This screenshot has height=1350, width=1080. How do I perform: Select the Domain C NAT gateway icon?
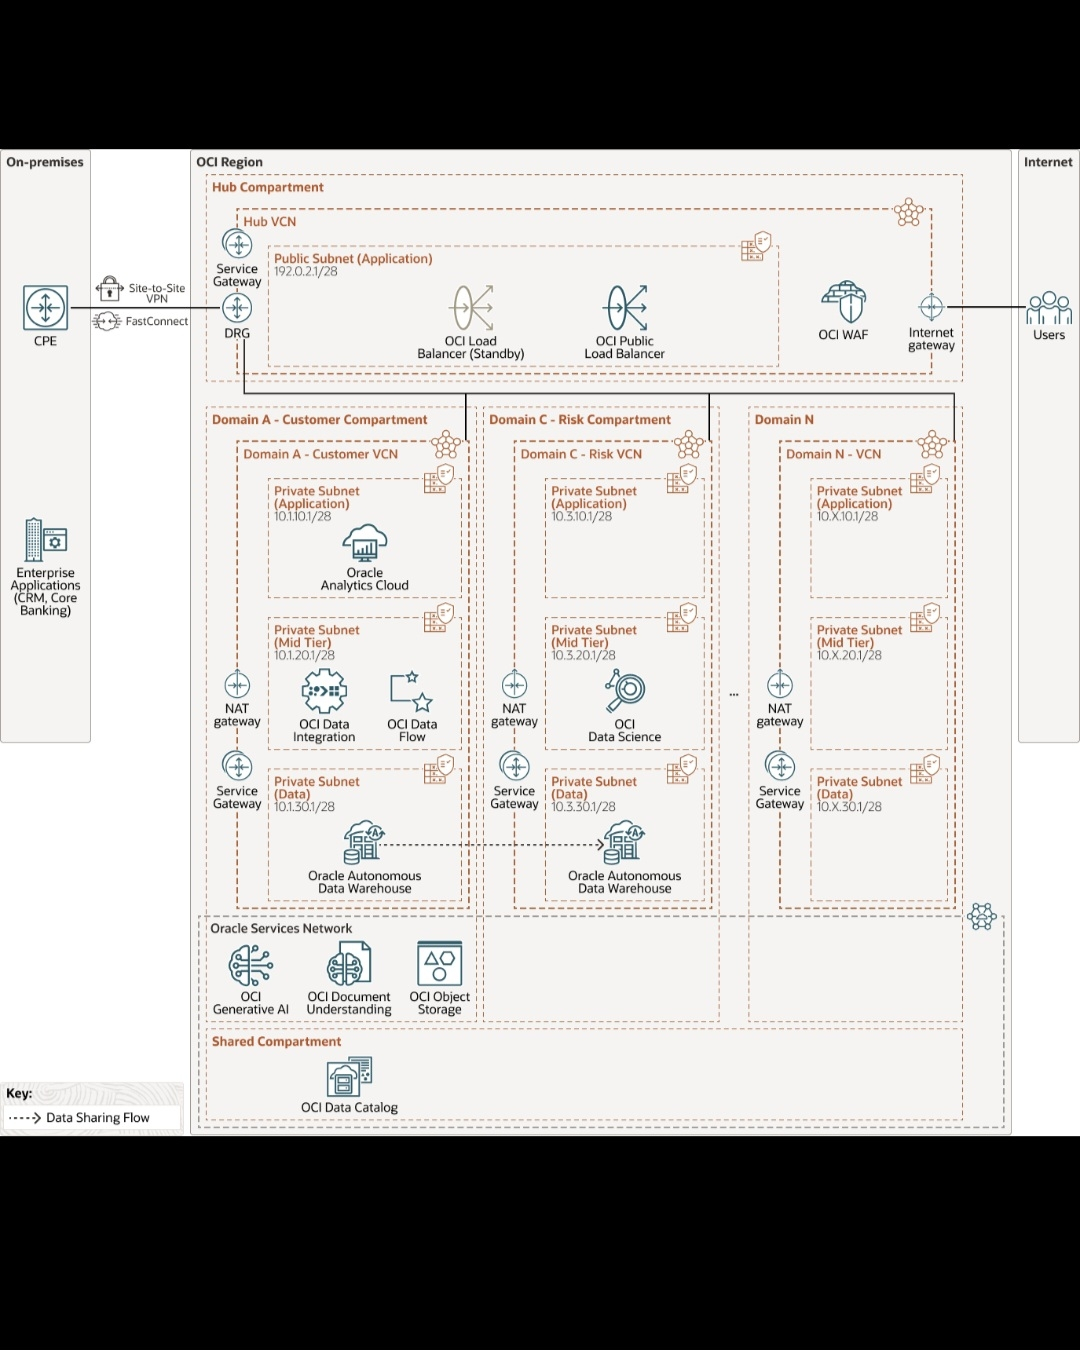tap(514, 685)
